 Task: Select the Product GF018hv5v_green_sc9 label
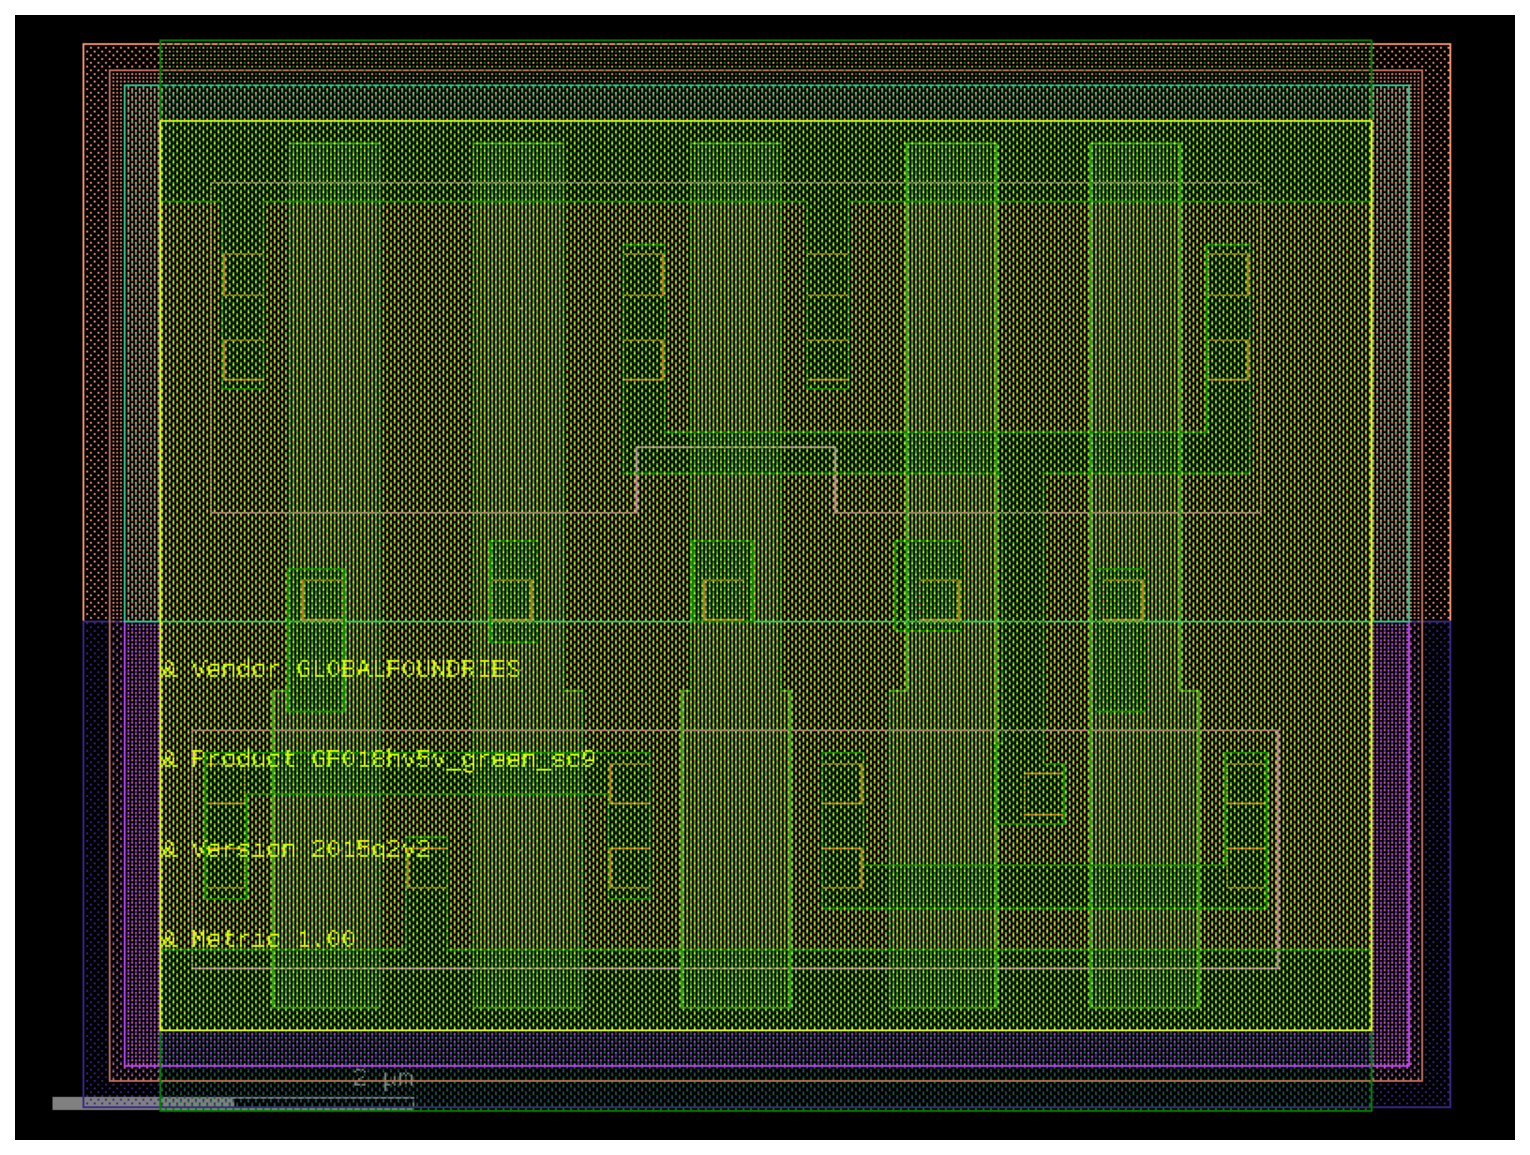point(378,759)
